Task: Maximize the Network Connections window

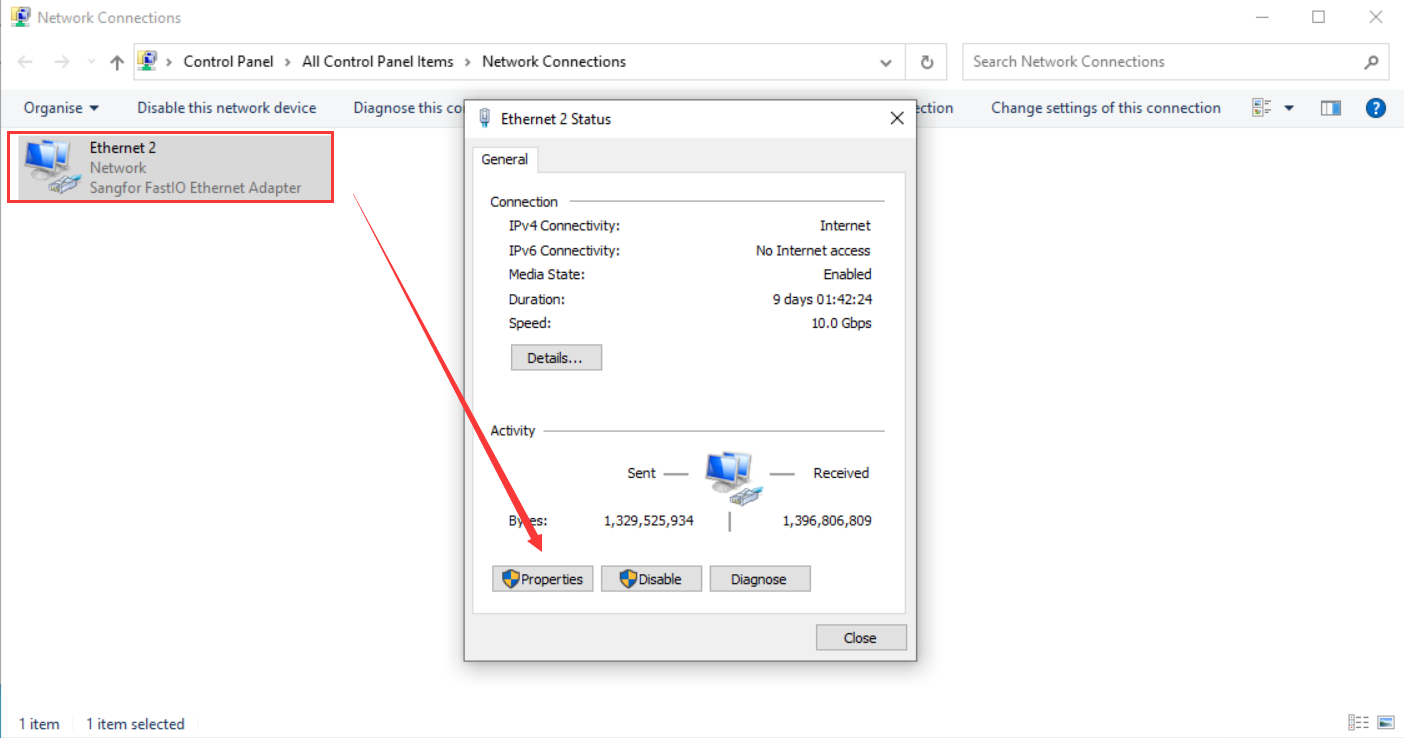Action: coord(1319,17)
